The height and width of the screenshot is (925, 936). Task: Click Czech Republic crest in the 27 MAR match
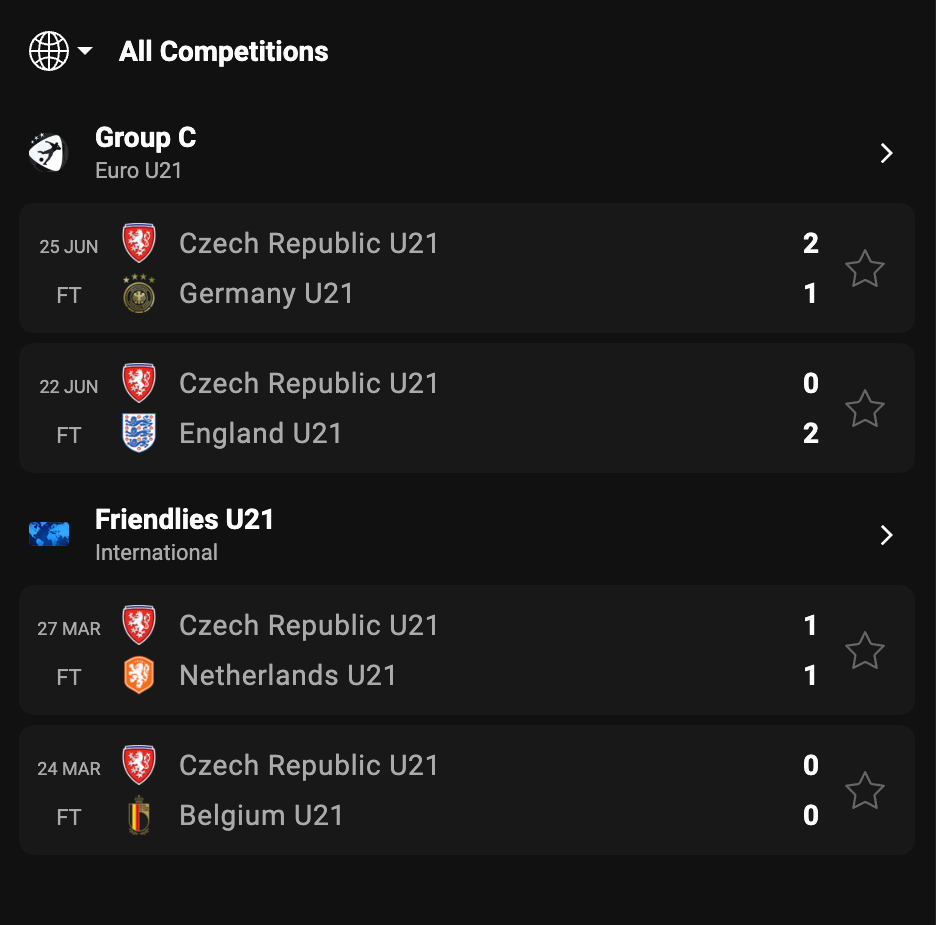tap(139, 626)
